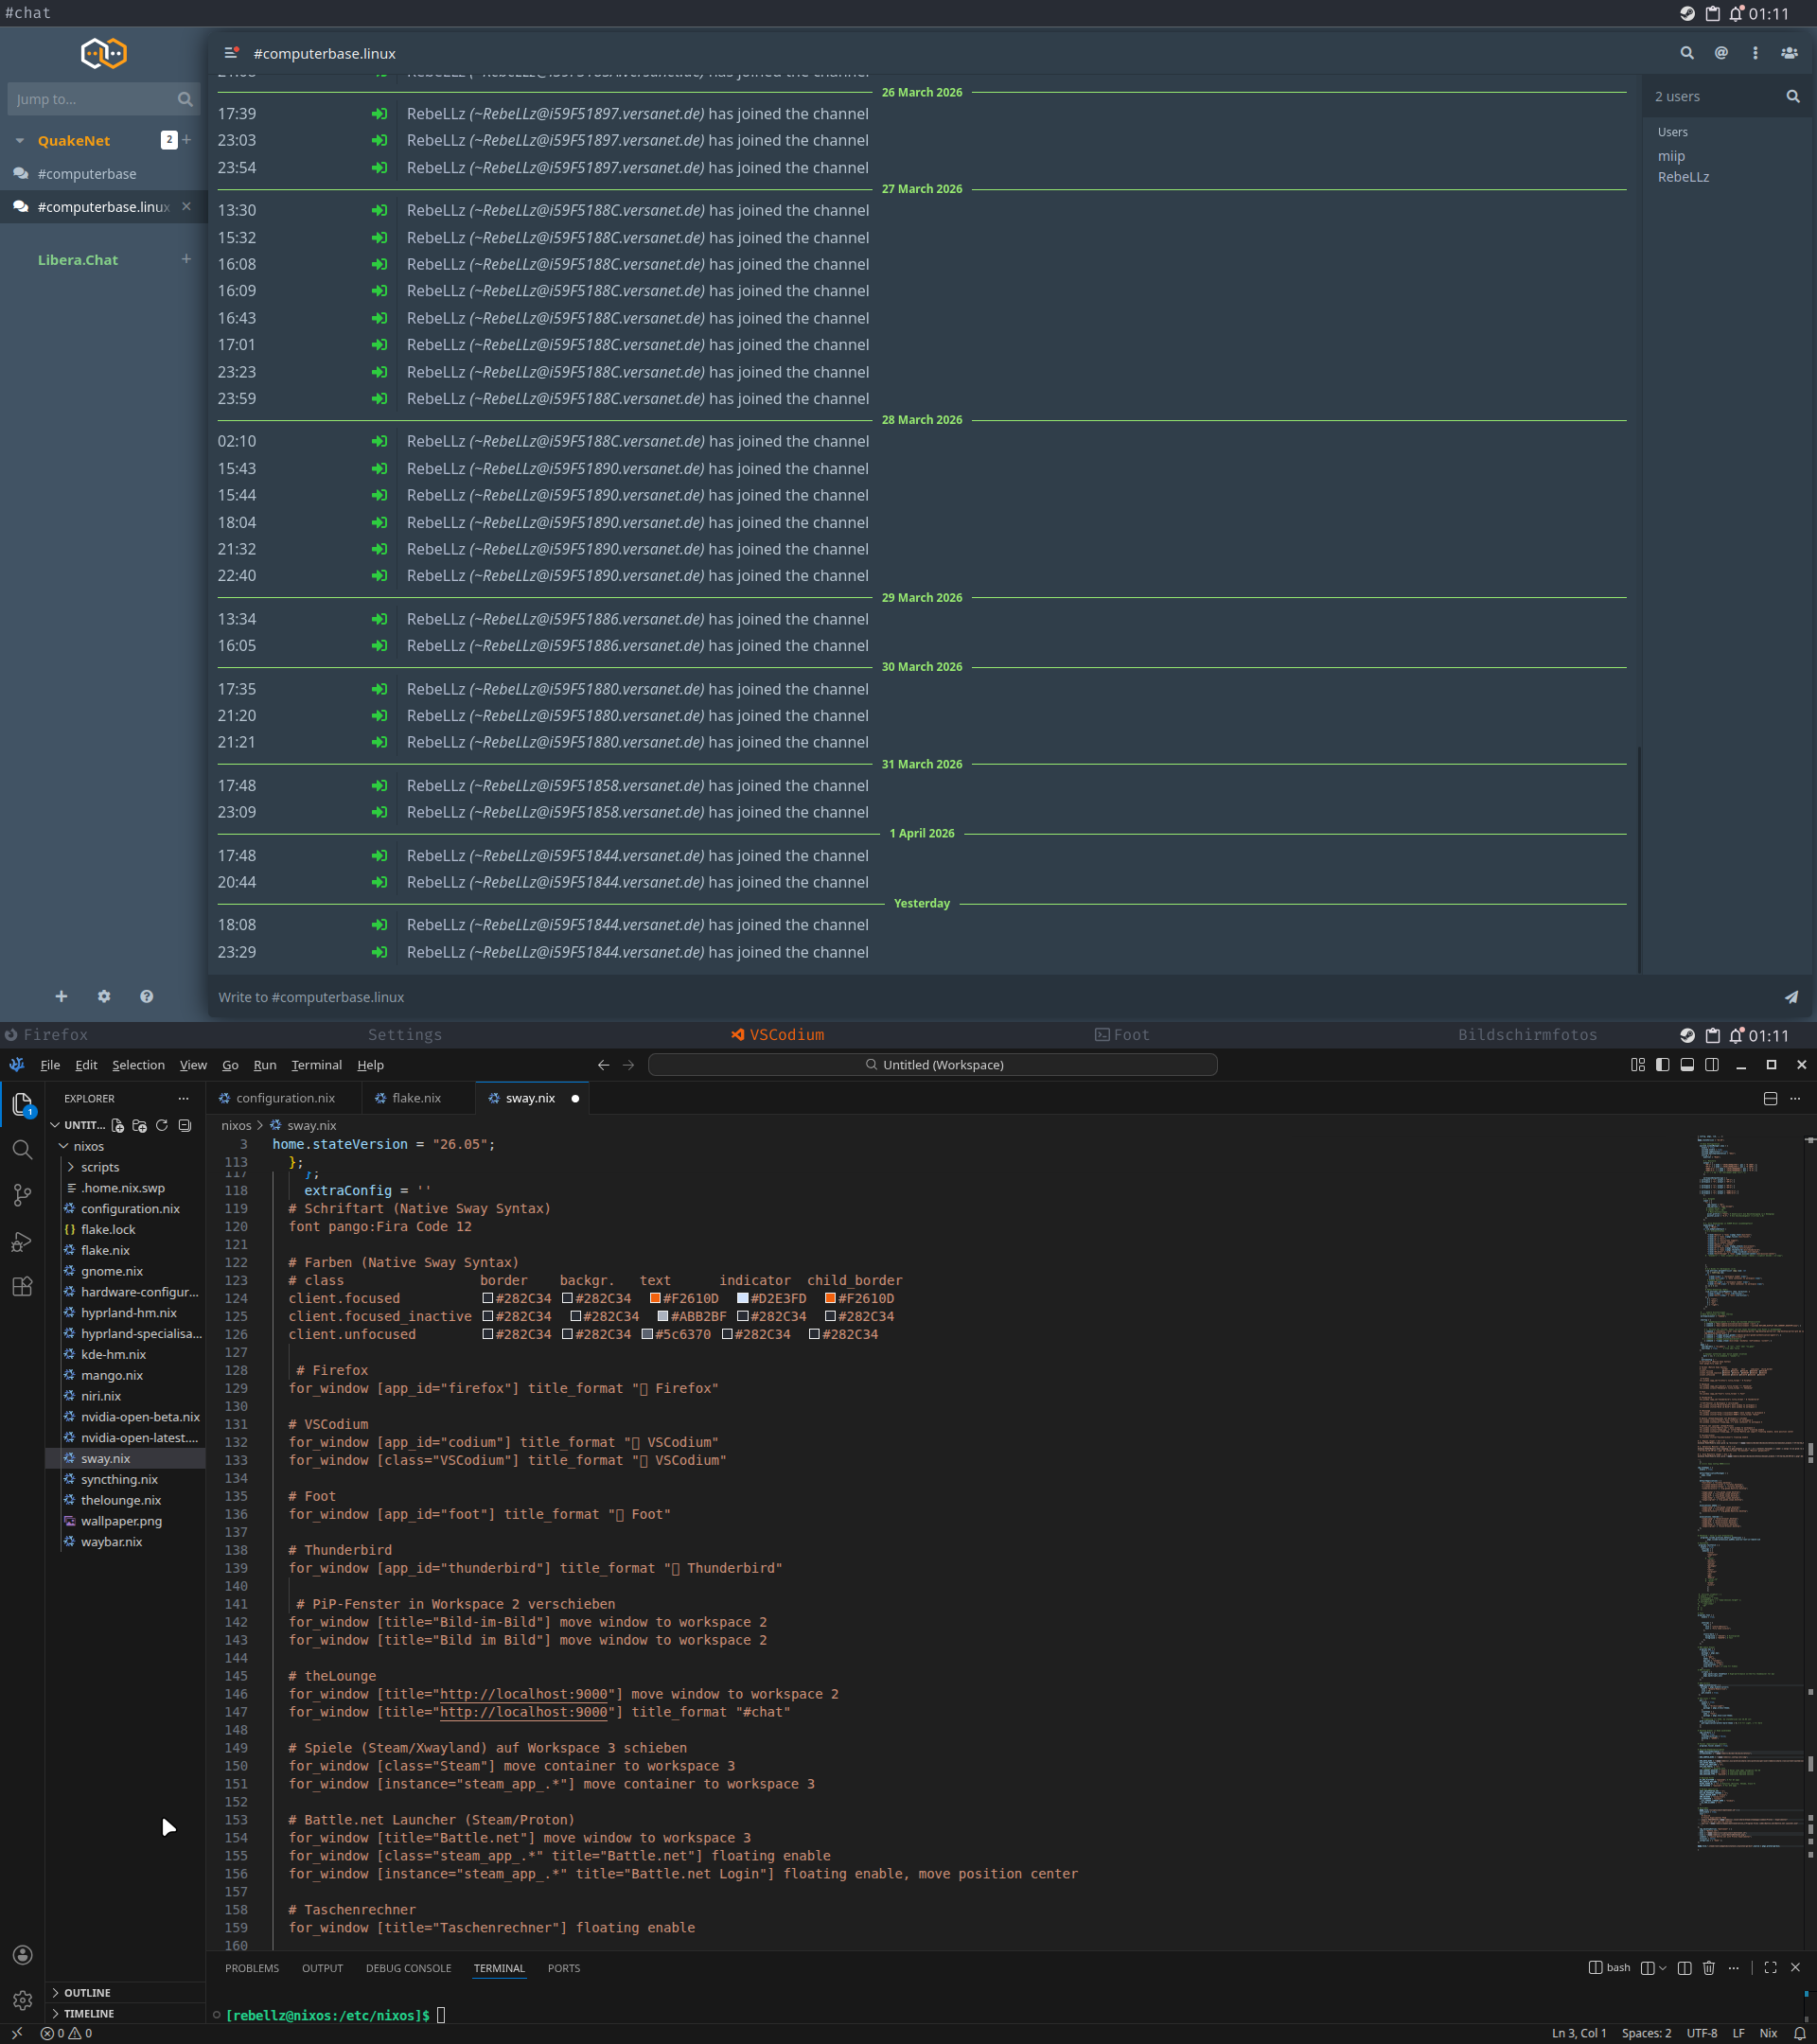Kill the terminal with the trash icon
This screenshot has width=1817, height=2044.
[1709, 1968]
